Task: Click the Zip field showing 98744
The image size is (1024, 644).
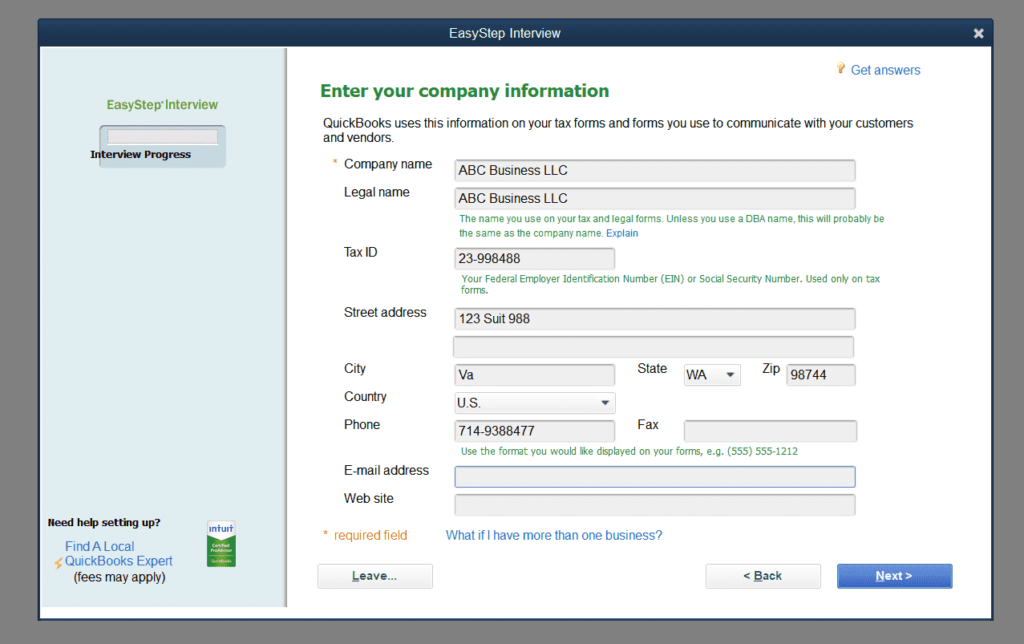Action: (821, 375)
